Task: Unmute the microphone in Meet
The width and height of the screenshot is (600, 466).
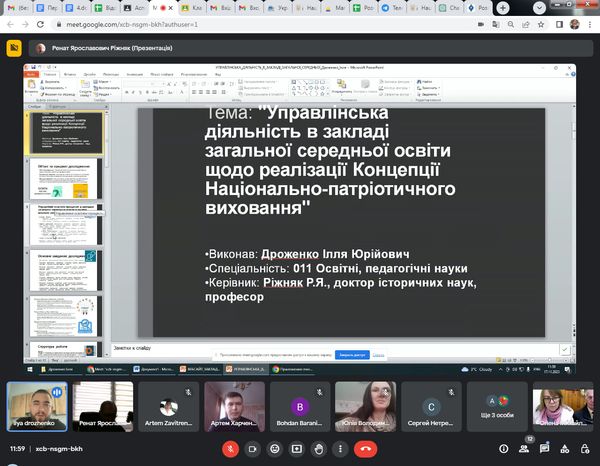Action: (231, 449)
